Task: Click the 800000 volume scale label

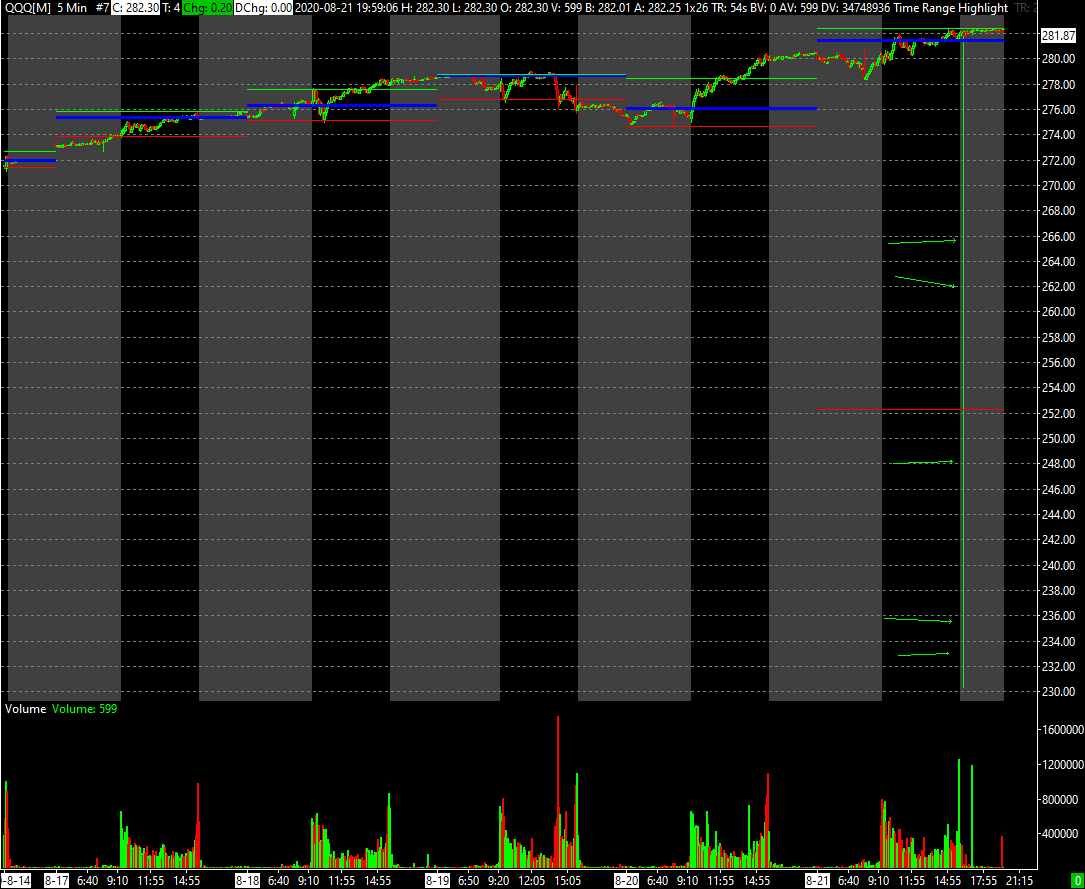Action: point(1062,799)
